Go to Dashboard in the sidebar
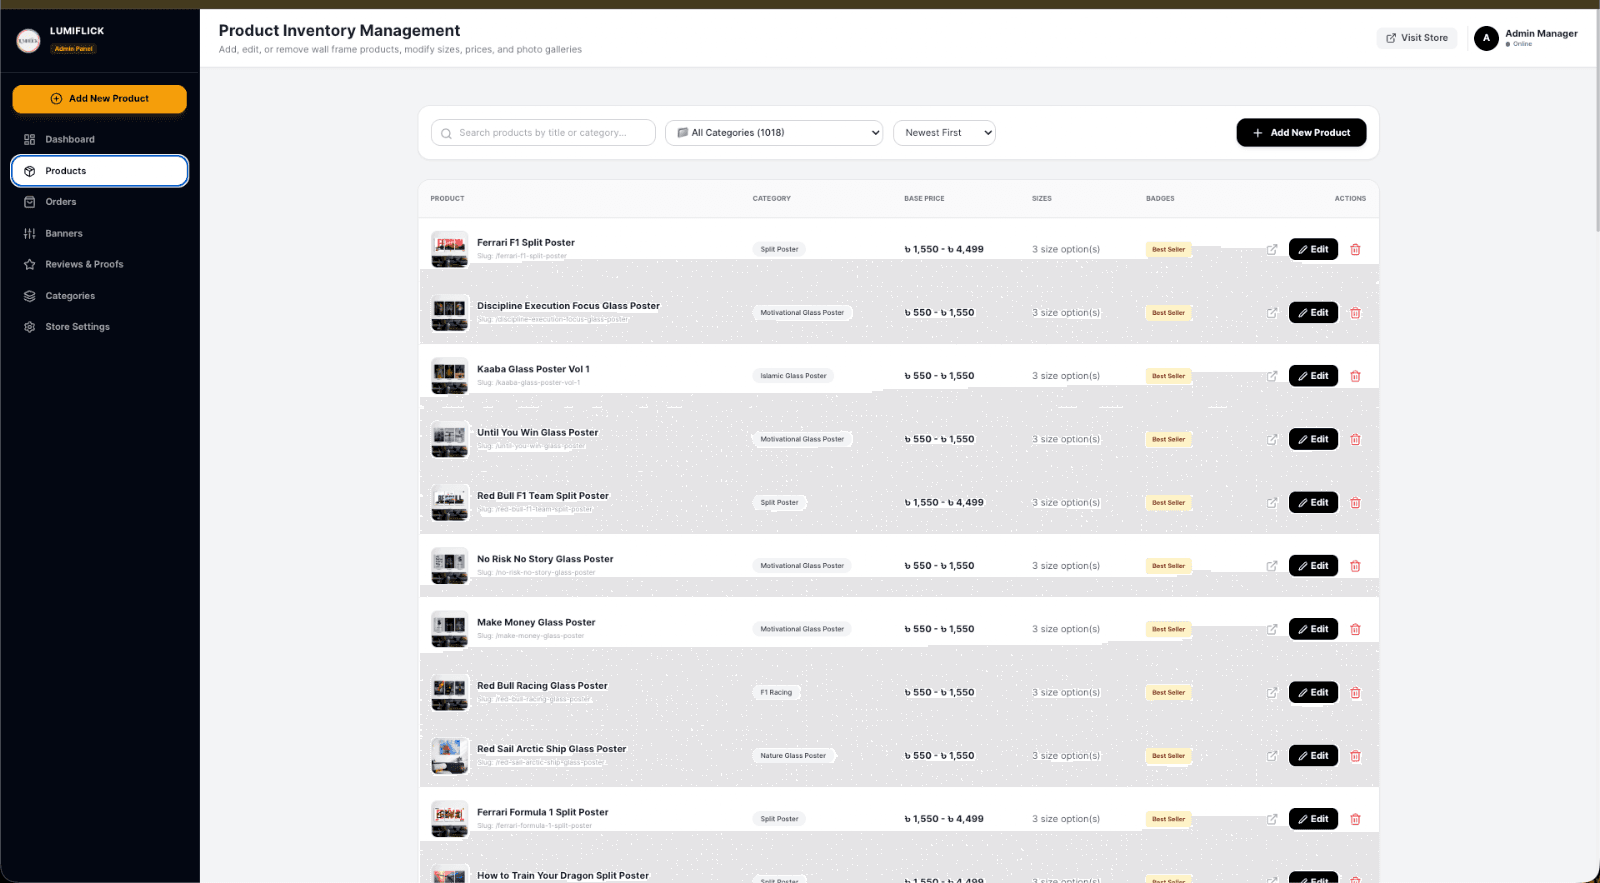1600x883 pixels. [100, 140]
